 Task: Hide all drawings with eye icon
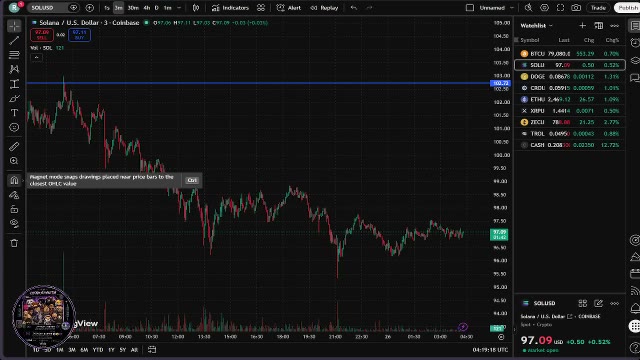(14, 224)
